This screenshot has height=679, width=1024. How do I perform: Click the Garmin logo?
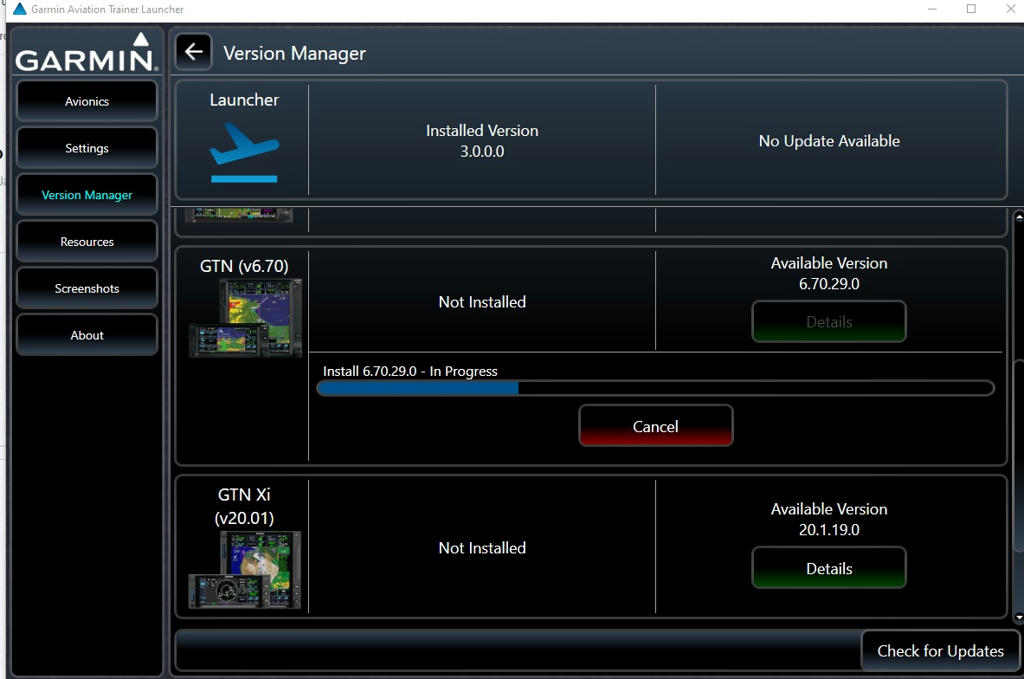[x=86, y=53]
